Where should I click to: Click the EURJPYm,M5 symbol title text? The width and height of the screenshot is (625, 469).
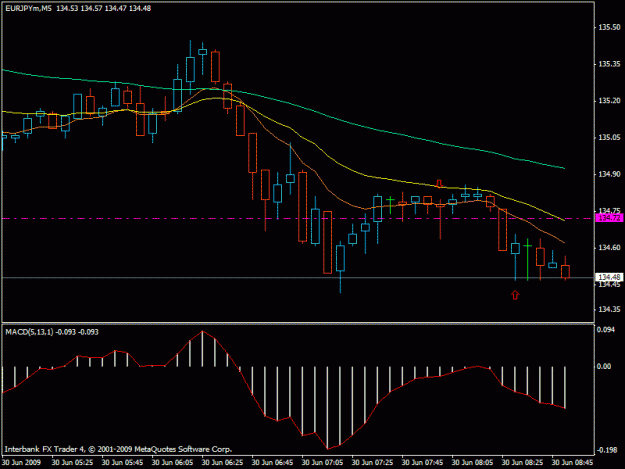coord(28,8)
